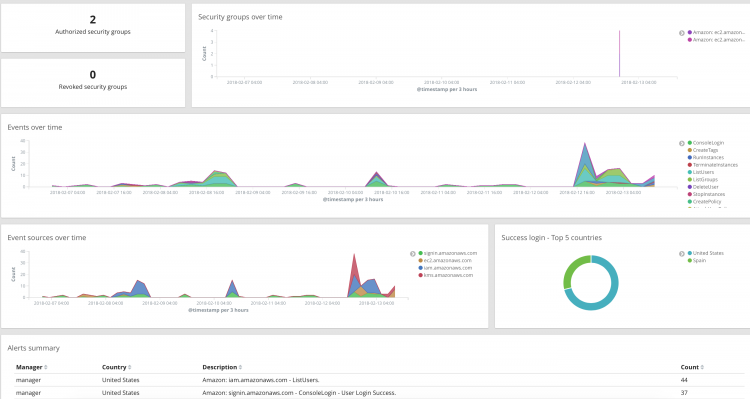Click the Authorized security groups metric
750x399 pixels.
93,25
